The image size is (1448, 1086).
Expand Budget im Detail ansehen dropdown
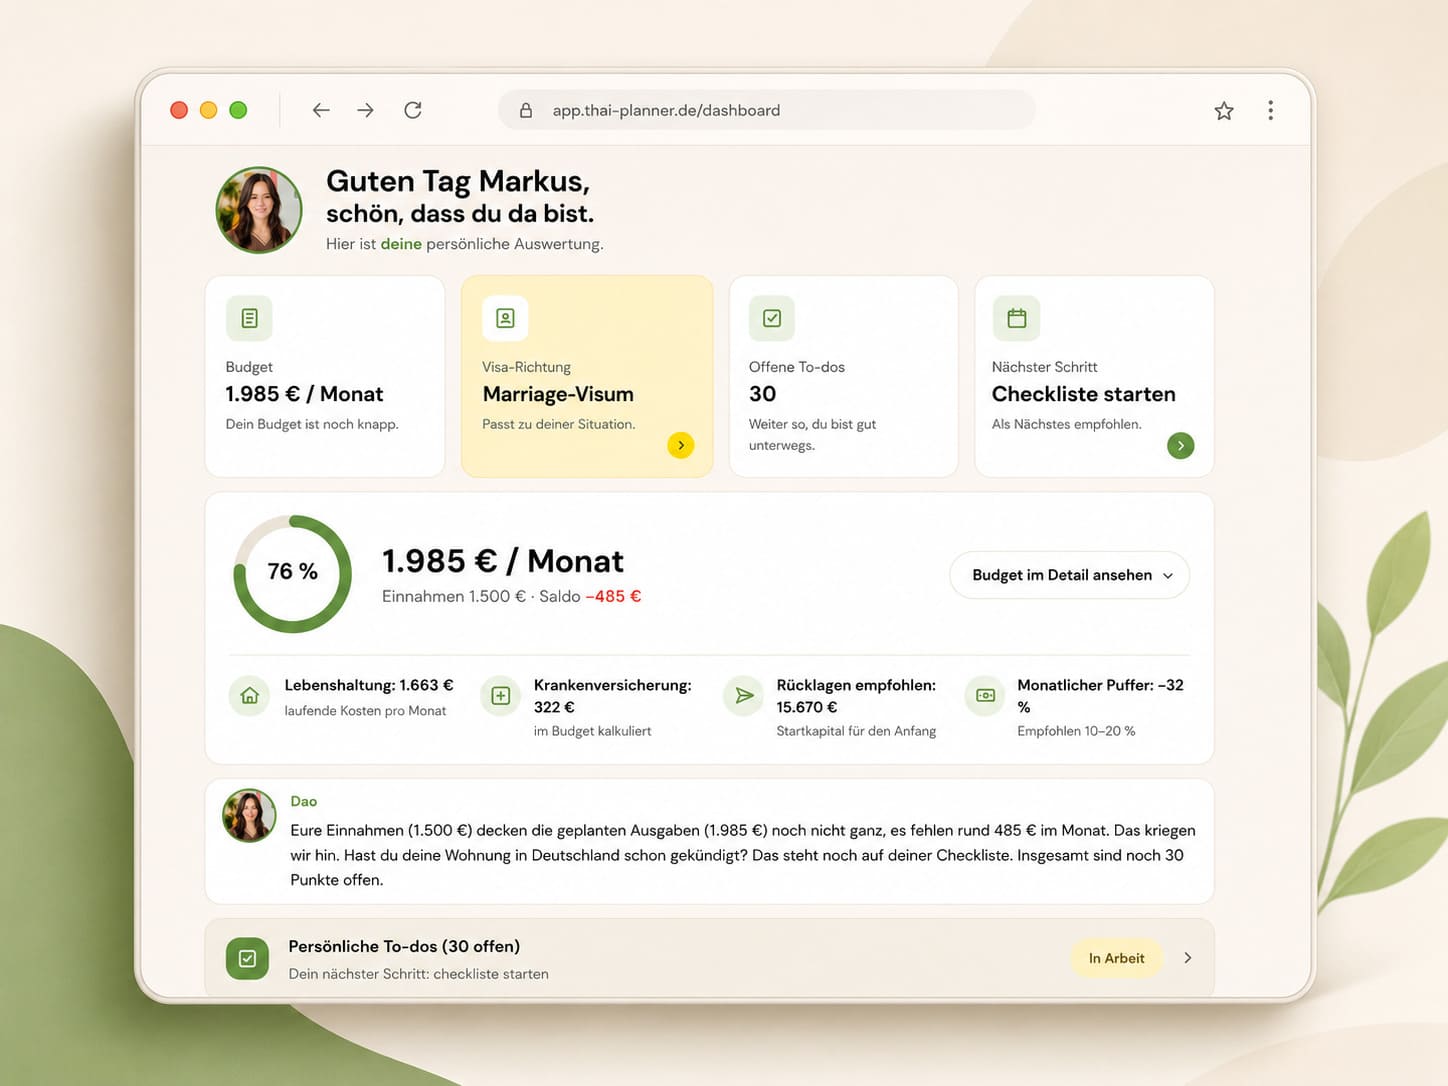(x=1069, y=575)
